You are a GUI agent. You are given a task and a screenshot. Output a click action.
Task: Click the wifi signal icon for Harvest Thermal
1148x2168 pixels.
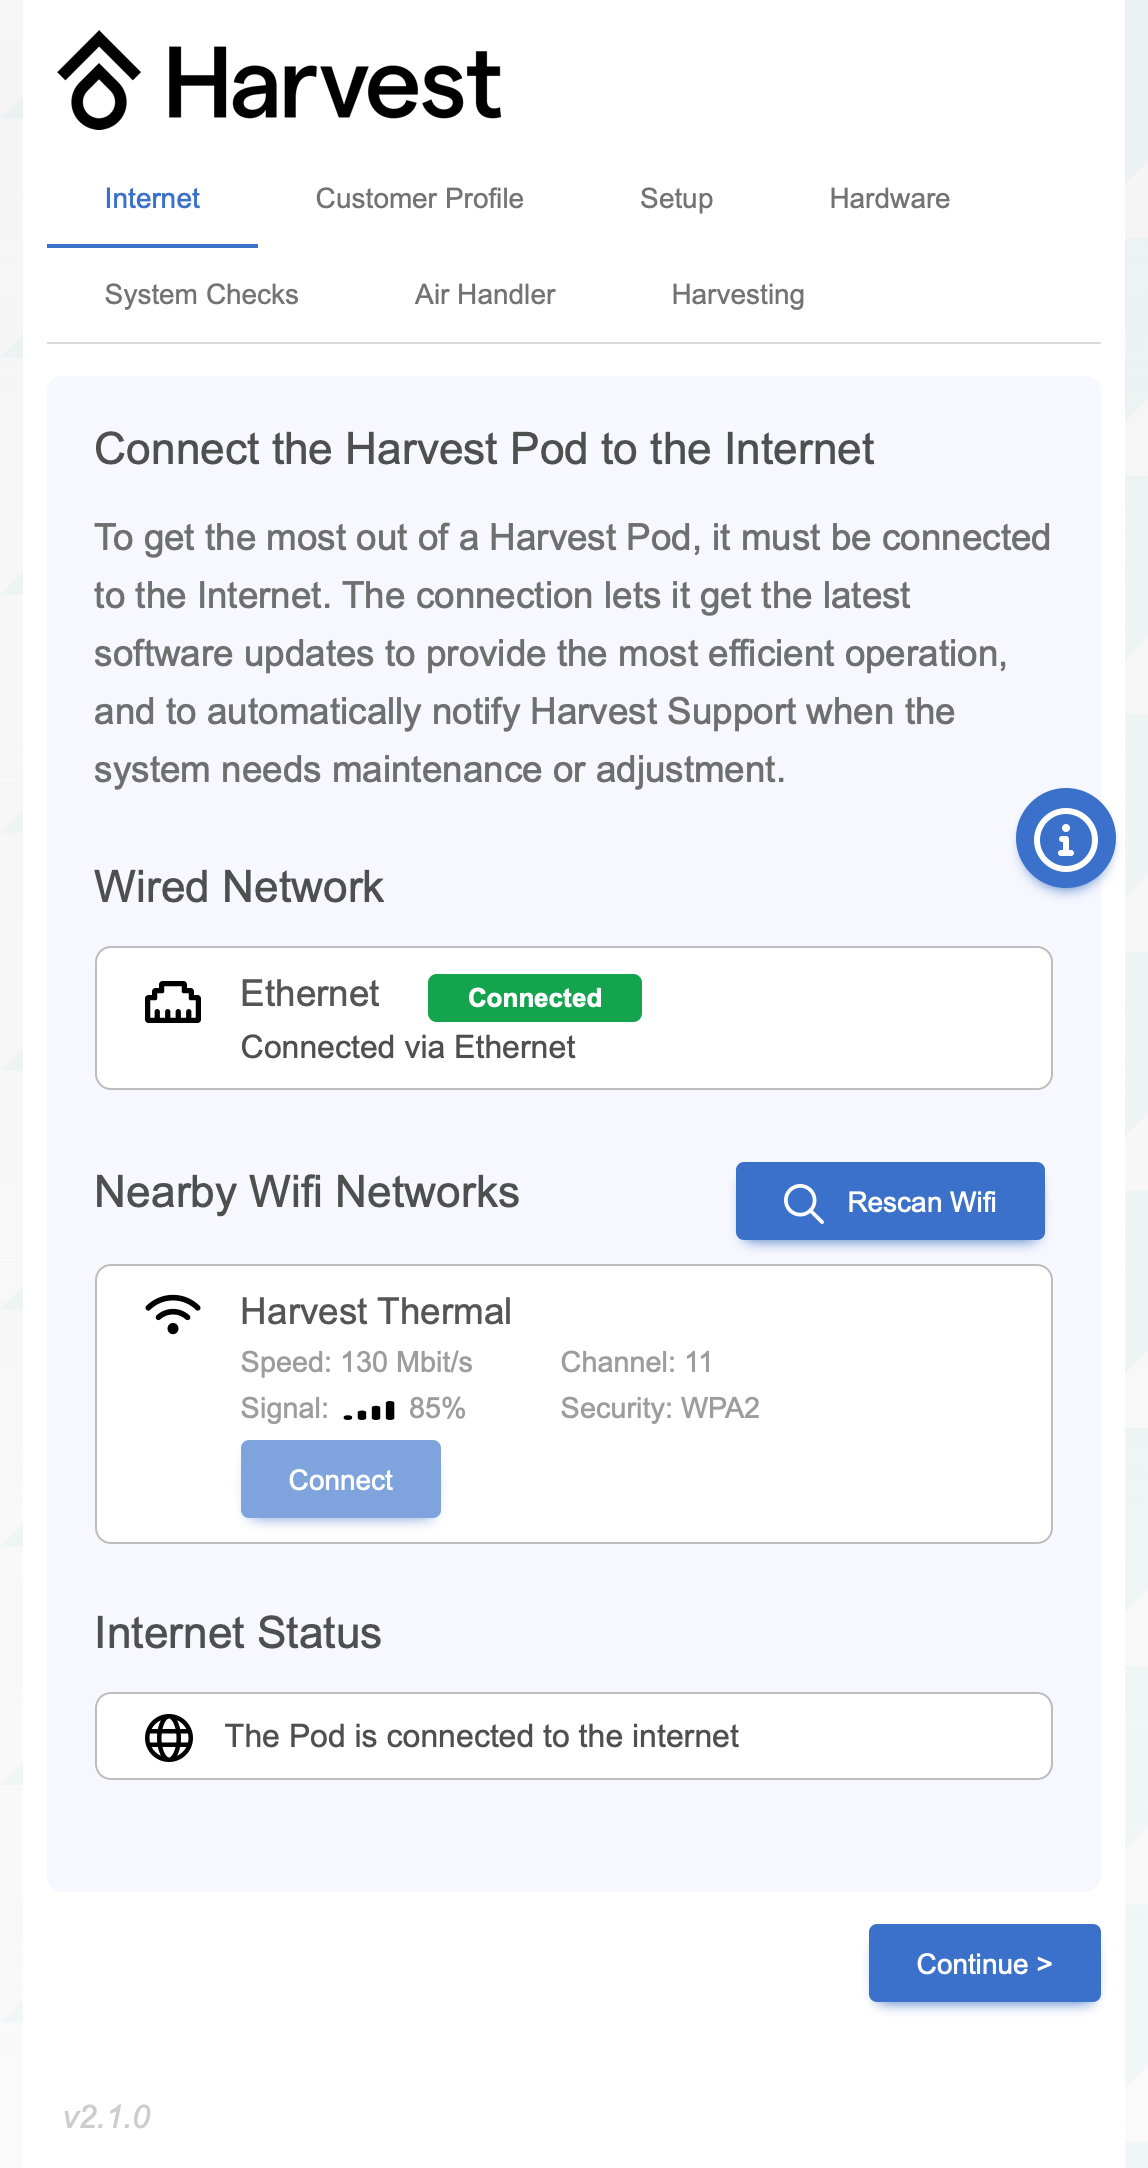pos(173,1314)
